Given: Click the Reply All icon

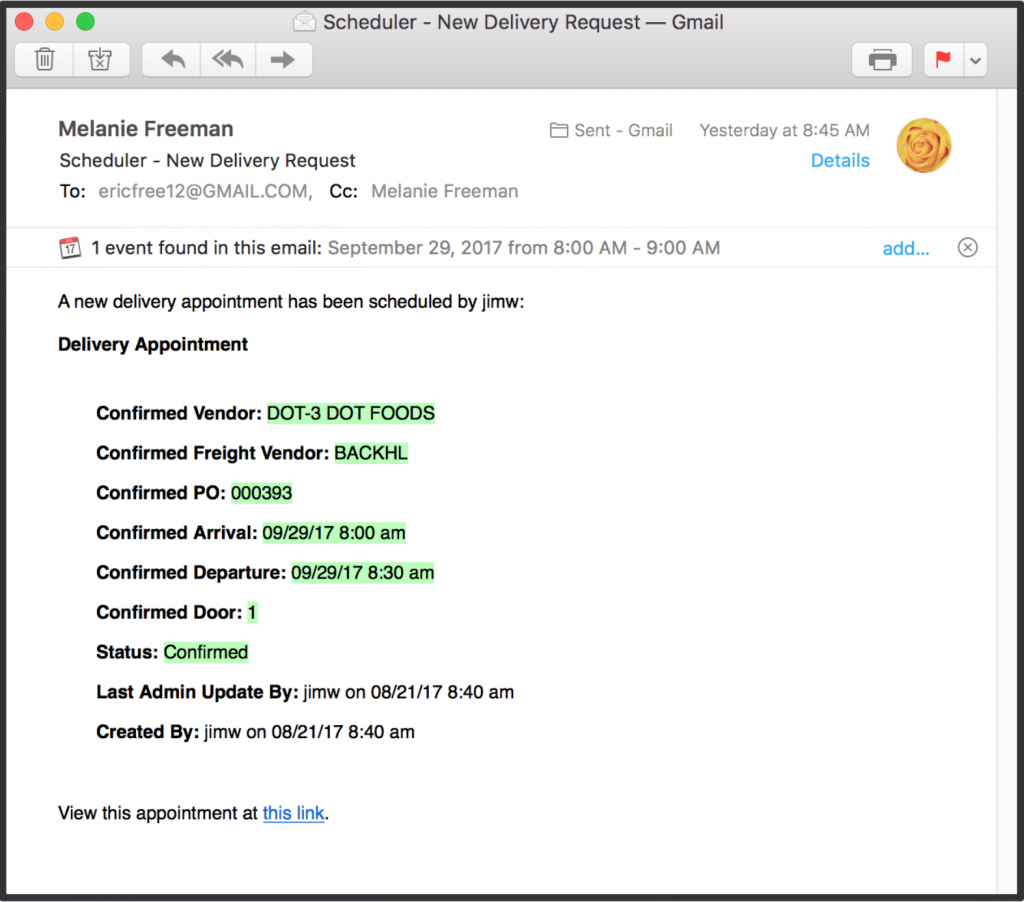Looking at the screenshot, I should (x=227, y=60).
